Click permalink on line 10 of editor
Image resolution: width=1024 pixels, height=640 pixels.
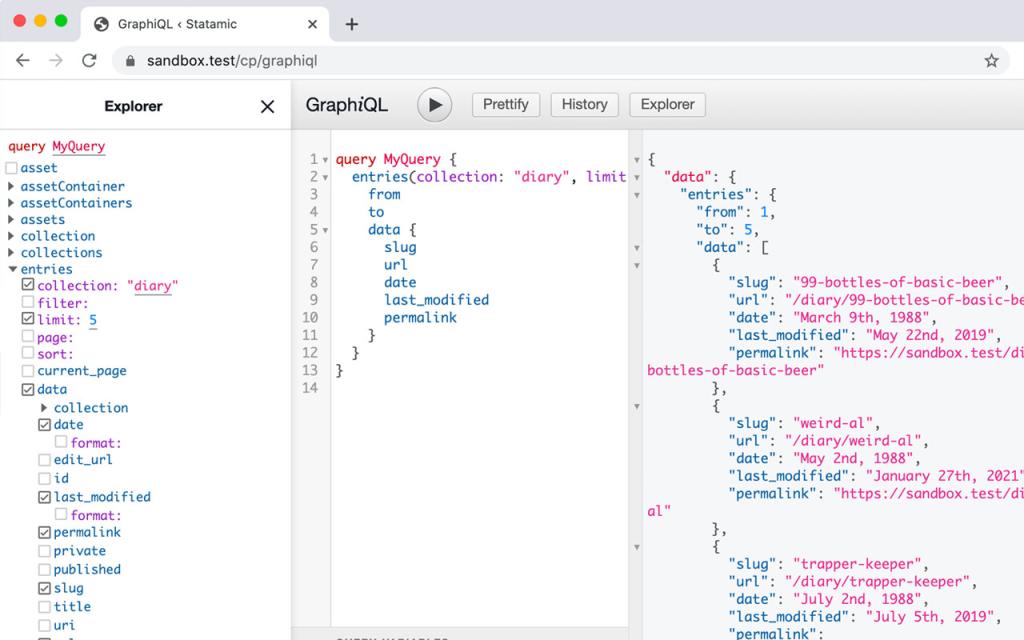point(420,317)
